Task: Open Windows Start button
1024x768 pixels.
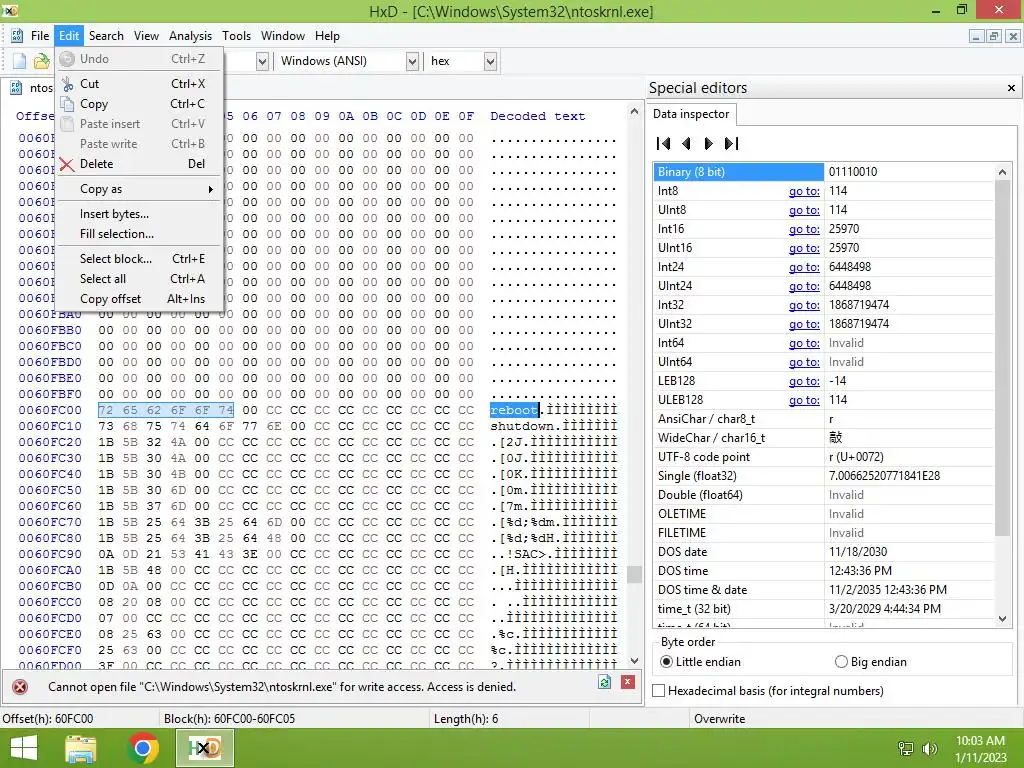Action: [x=25, y=748]
